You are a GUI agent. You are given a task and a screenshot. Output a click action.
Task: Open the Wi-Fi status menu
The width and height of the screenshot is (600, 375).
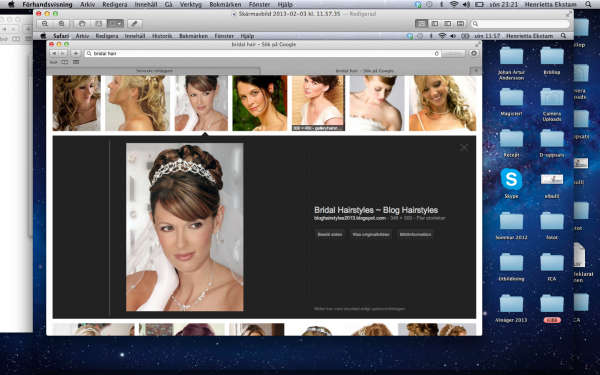click(x=454, y=5)
